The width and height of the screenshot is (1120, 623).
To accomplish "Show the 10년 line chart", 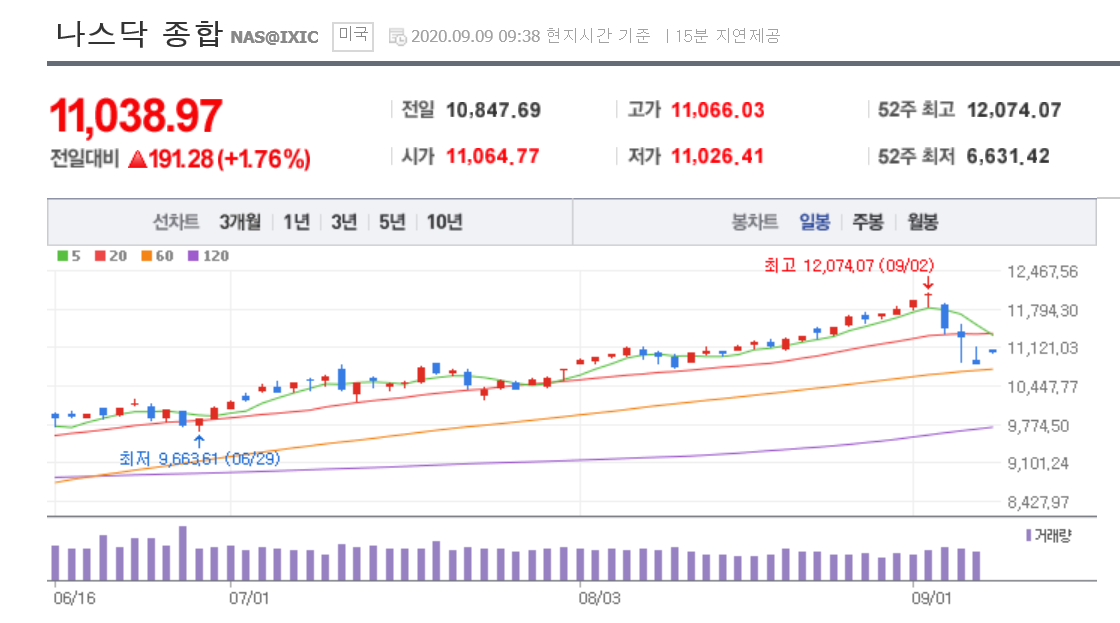I will [444, 222].
